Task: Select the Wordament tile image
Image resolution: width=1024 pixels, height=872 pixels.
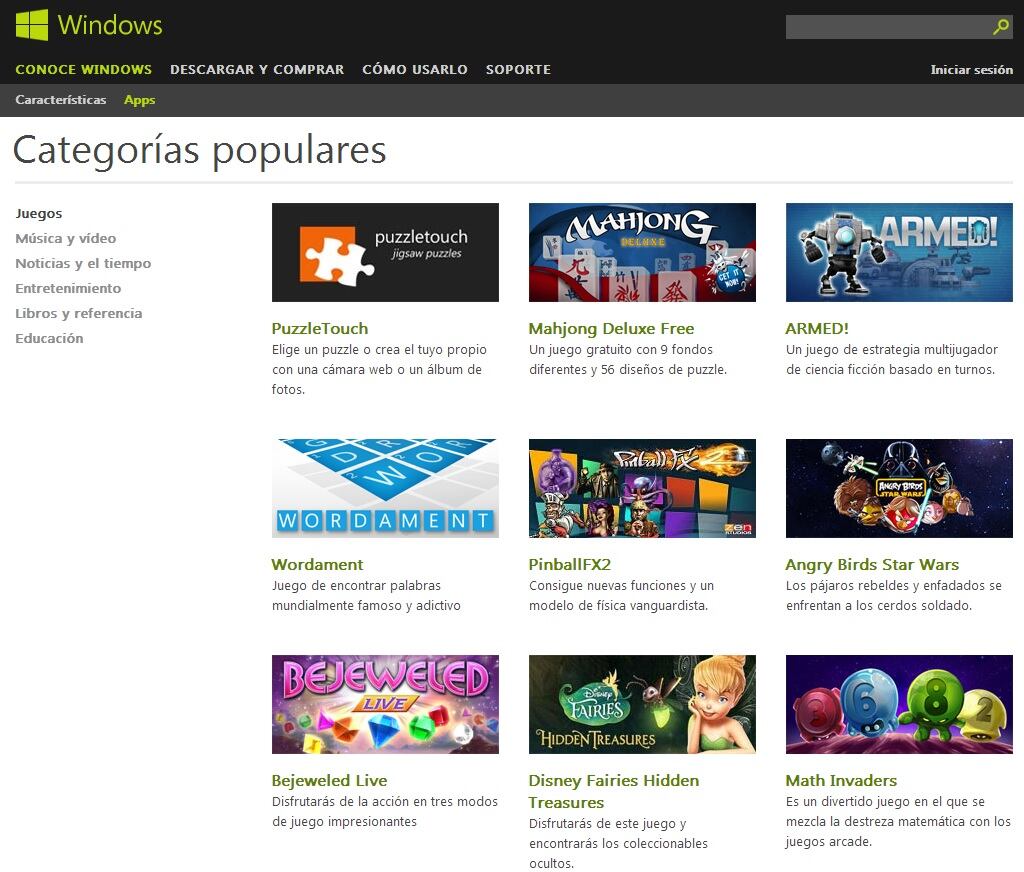Action: 385,488
